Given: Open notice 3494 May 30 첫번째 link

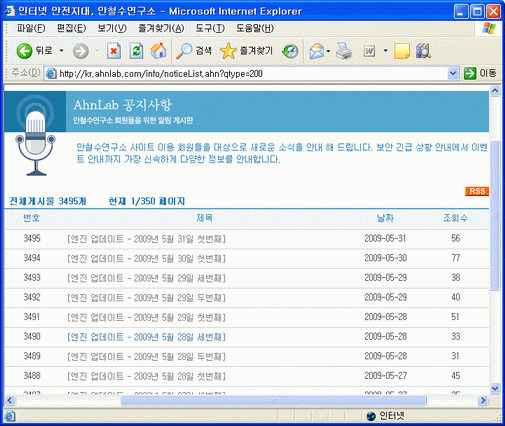Looking at the screenshot, I should [146, 258].
